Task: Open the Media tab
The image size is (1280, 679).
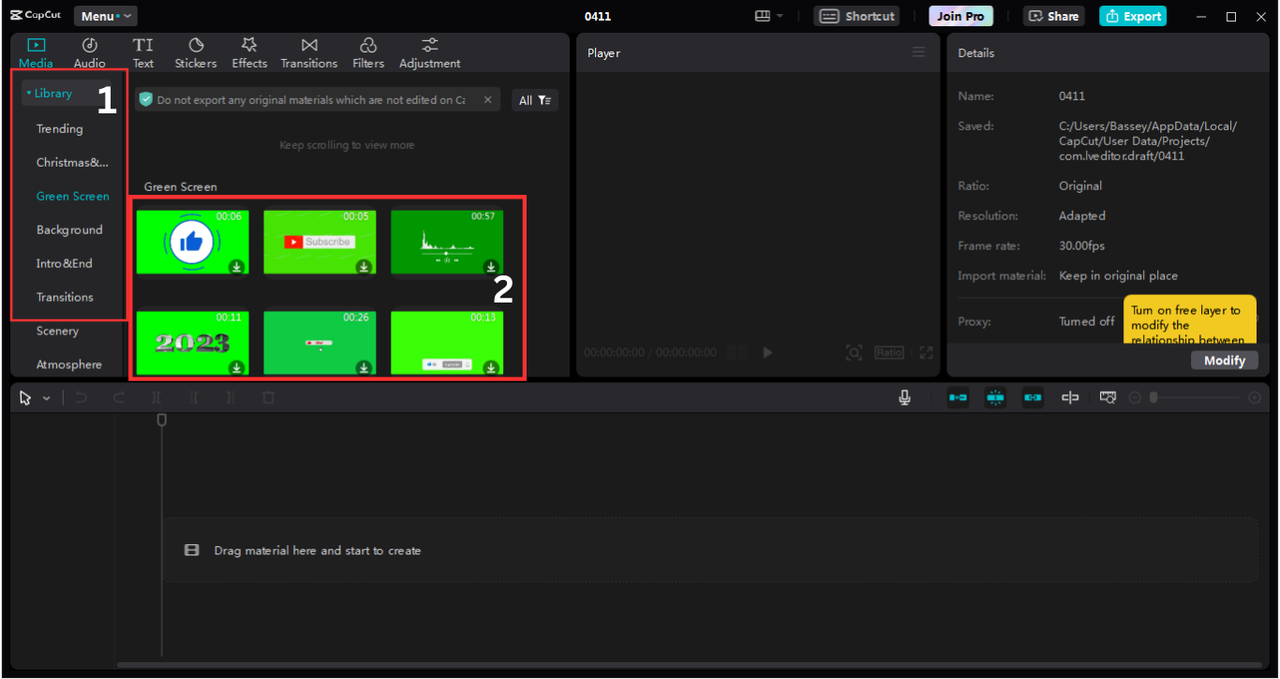Action: [36, 53]
